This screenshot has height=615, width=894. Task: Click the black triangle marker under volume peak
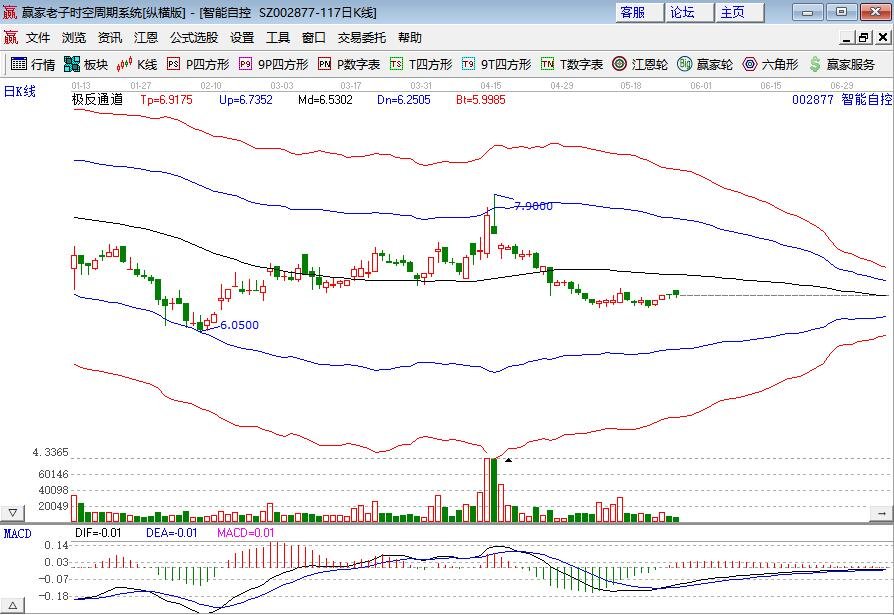click(x=508, y=459)
